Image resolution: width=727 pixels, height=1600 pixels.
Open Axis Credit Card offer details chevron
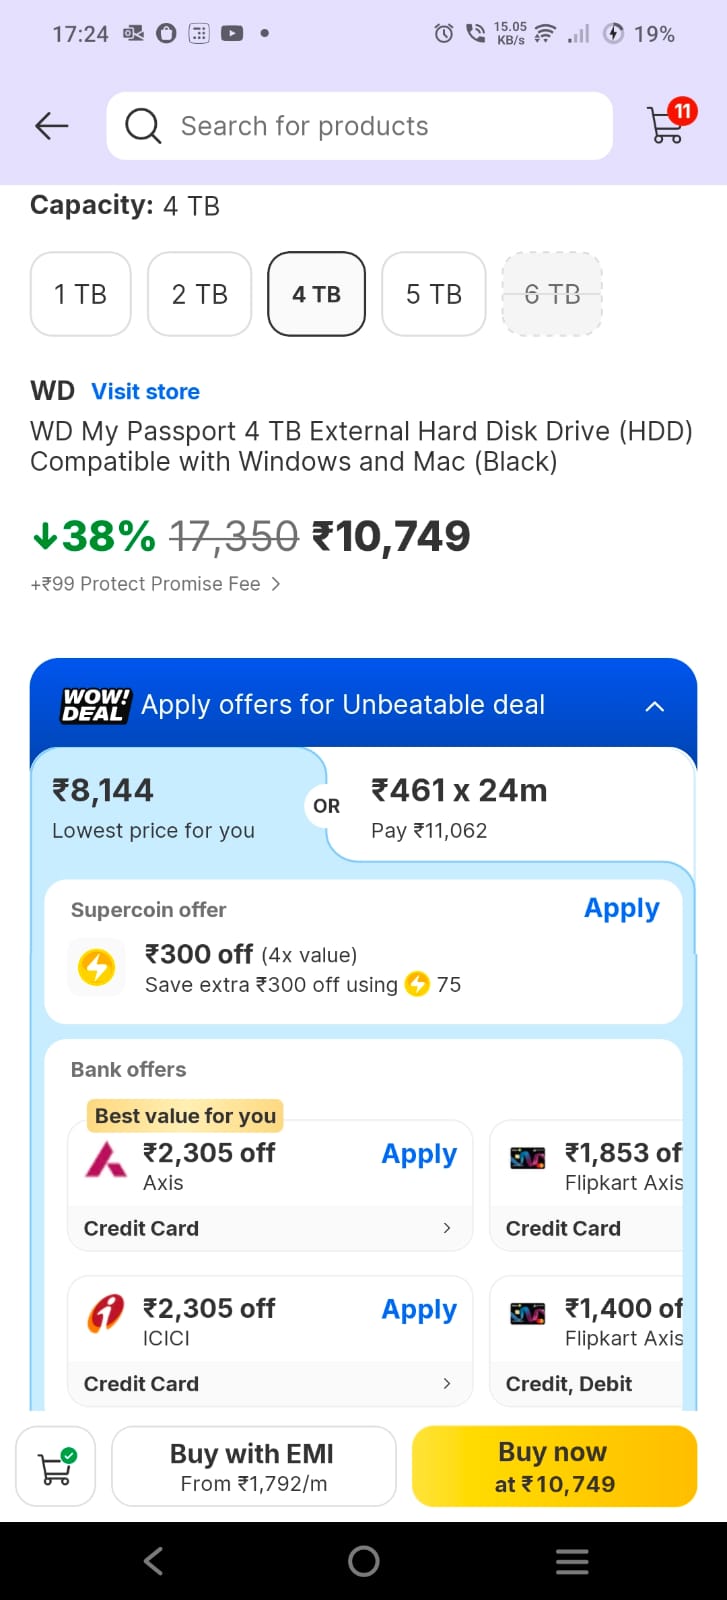point(446,1228)
